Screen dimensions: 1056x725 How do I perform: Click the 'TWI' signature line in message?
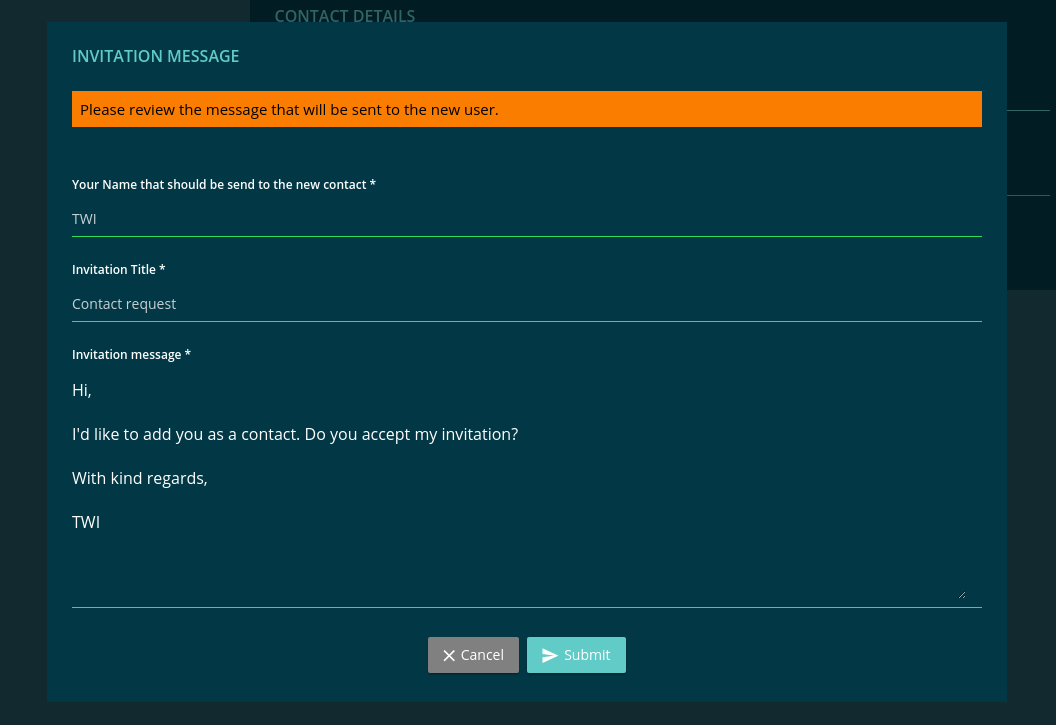[86, 522]
